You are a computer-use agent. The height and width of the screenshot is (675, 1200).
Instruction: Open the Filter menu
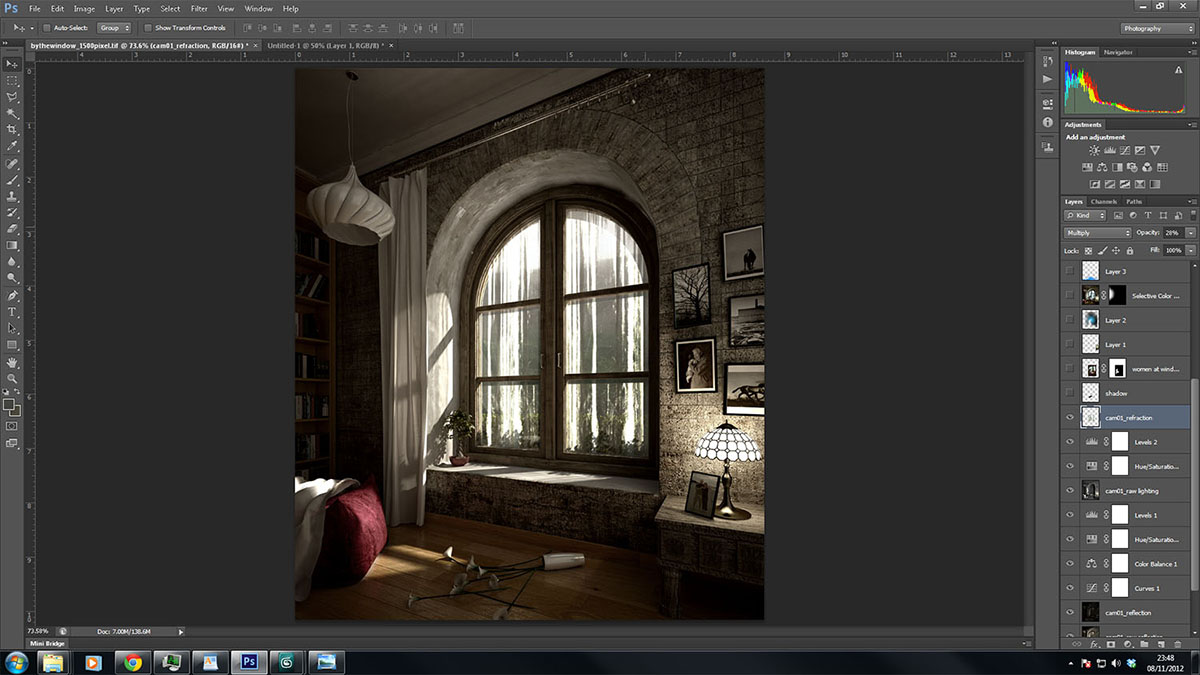pyautogui.click(x=199, y=8)
